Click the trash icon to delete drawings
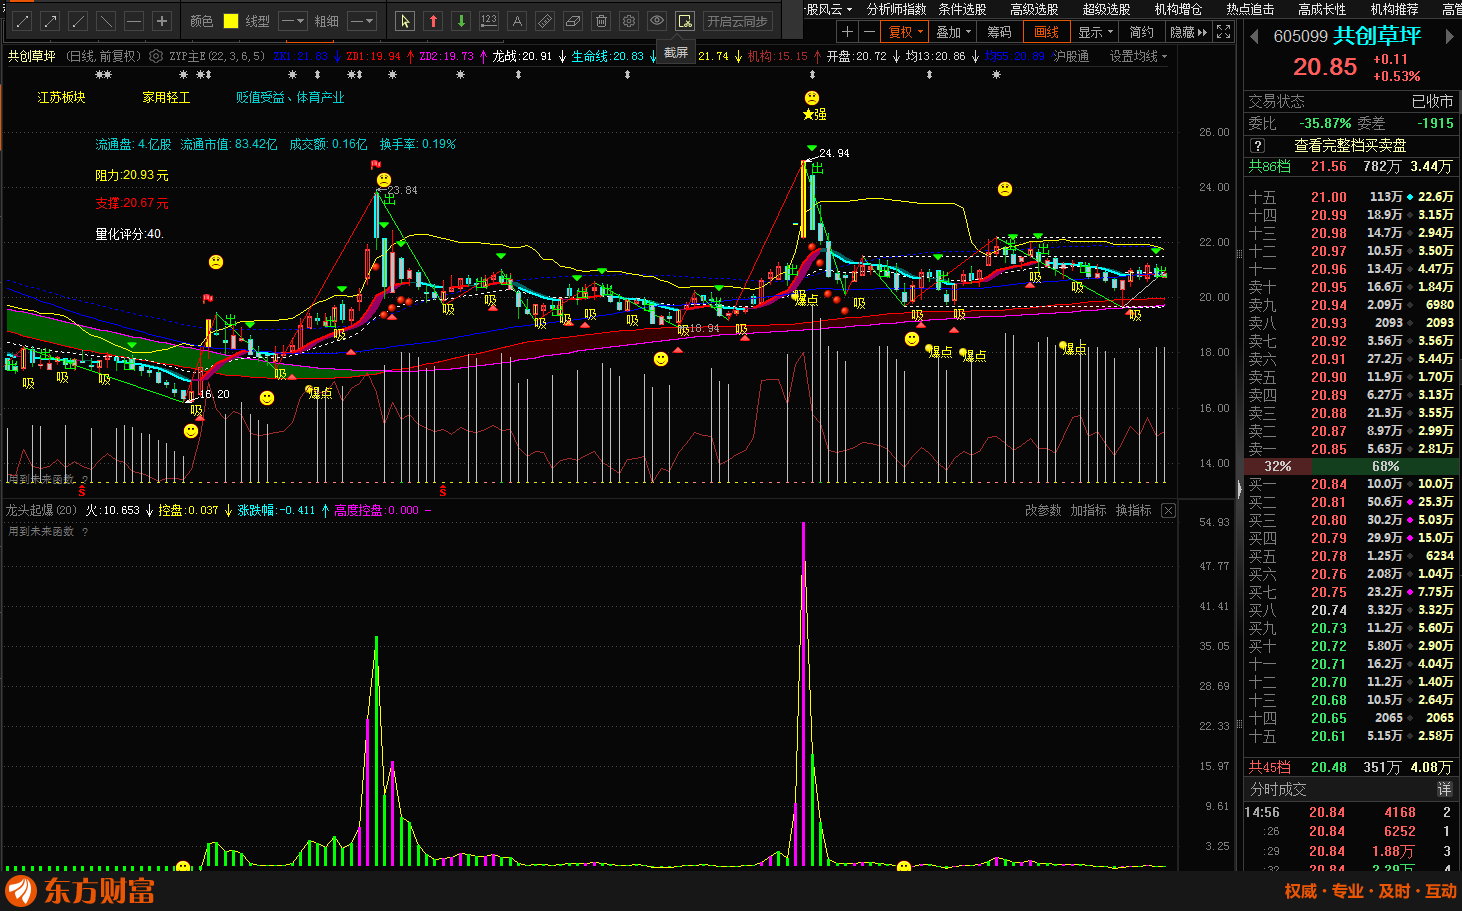 (x=601, y=21)
